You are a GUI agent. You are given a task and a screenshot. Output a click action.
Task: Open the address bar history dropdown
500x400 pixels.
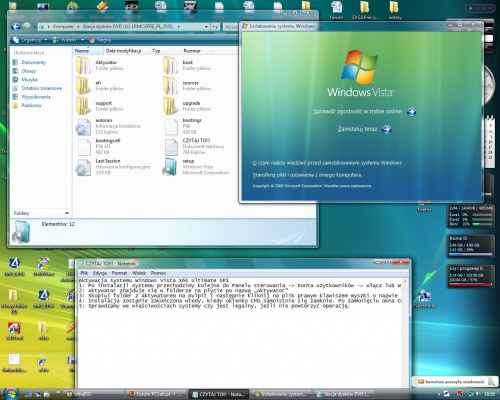pos(206,26)
